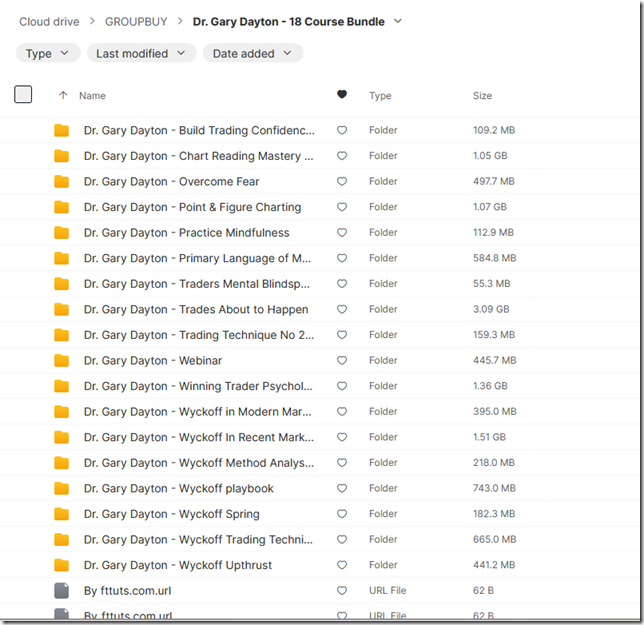Toggle the heart on Wyckoff Method Analys... folder
This screenshot has width=644, height=625.
tap(342, 462)
